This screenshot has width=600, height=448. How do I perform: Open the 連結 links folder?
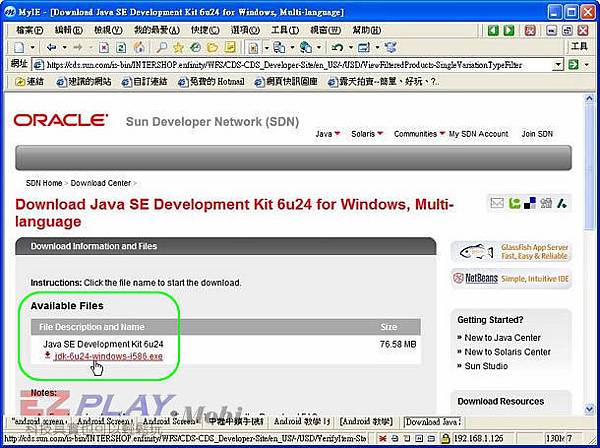tap(29, 81)
